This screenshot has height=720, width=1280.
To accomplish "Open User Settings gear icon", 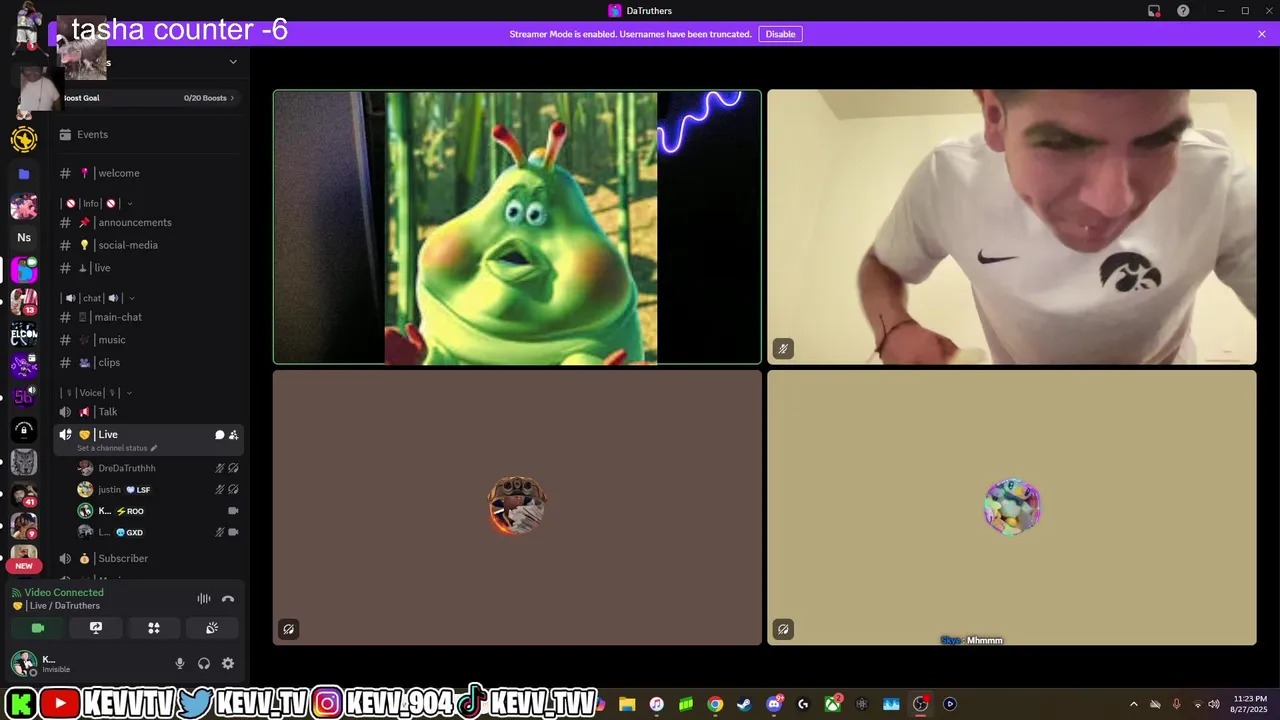I will 228,663.
